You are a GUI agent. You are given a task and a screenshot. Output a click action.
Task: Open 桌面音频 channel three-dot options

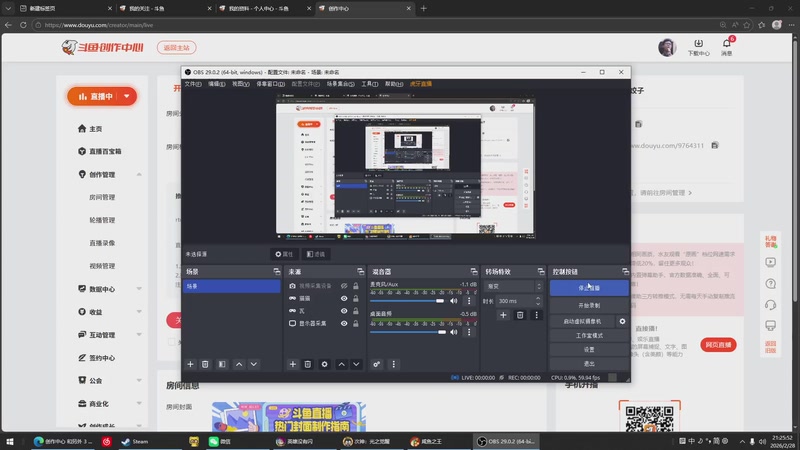(469, 332)
